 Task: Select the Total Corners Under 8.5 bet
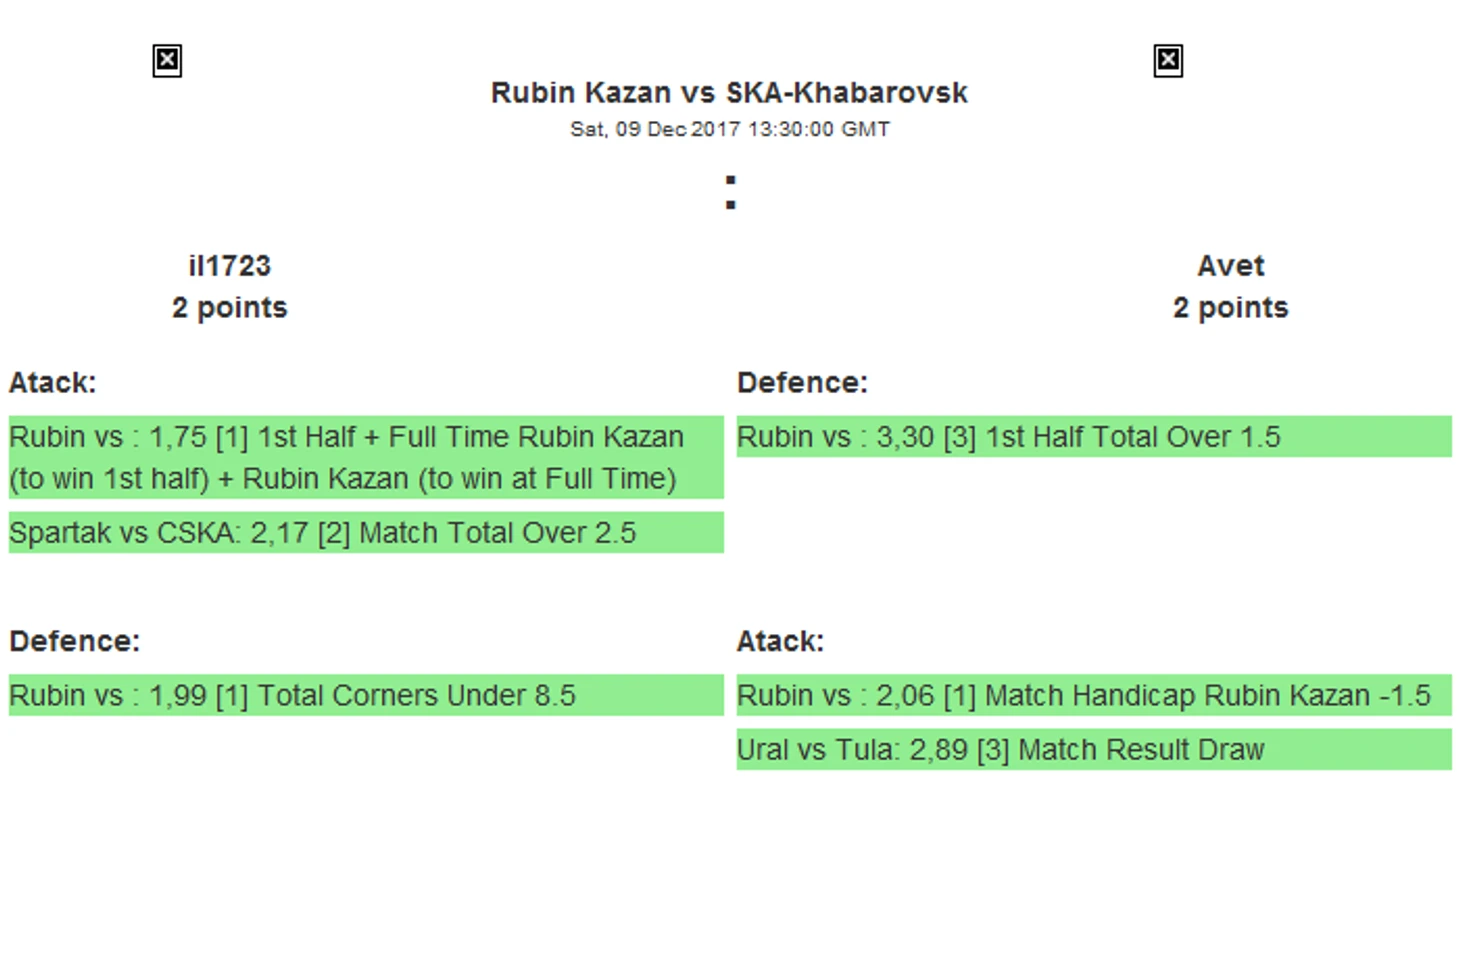(366, 695)
